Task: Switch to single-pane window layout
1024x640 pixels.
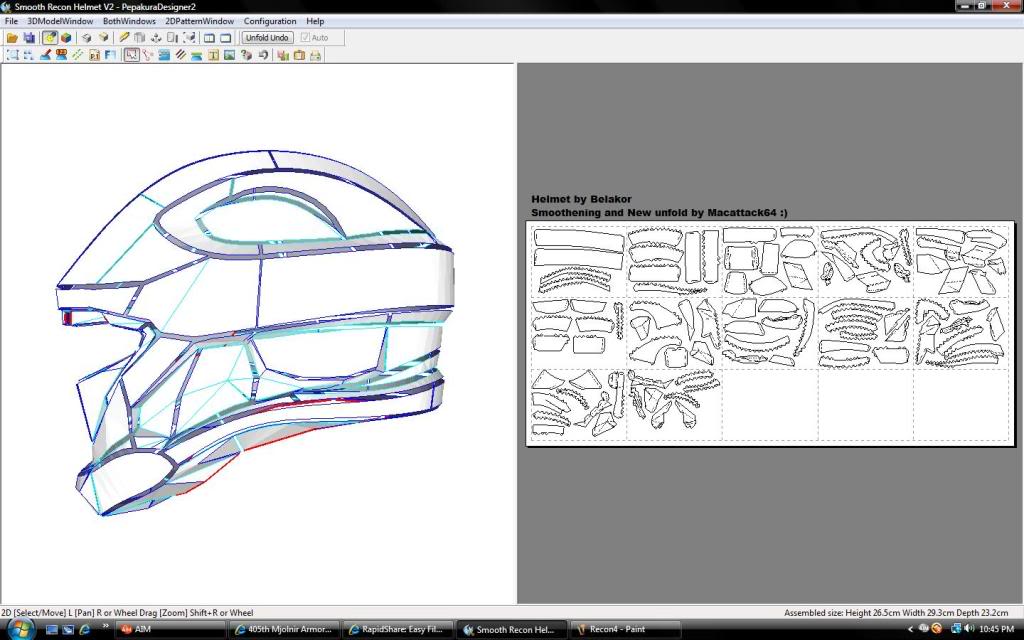Action: point(226,38)
